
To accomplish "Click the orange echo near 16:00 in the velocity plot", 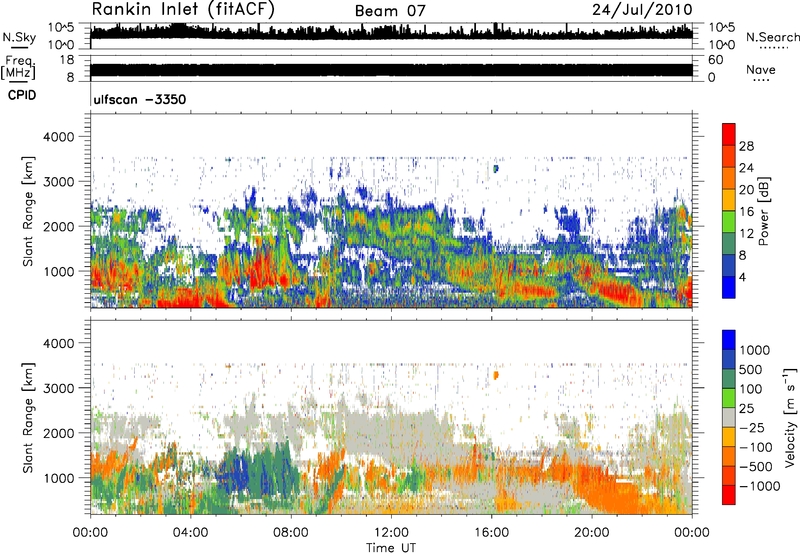I will tap(495, 375).
